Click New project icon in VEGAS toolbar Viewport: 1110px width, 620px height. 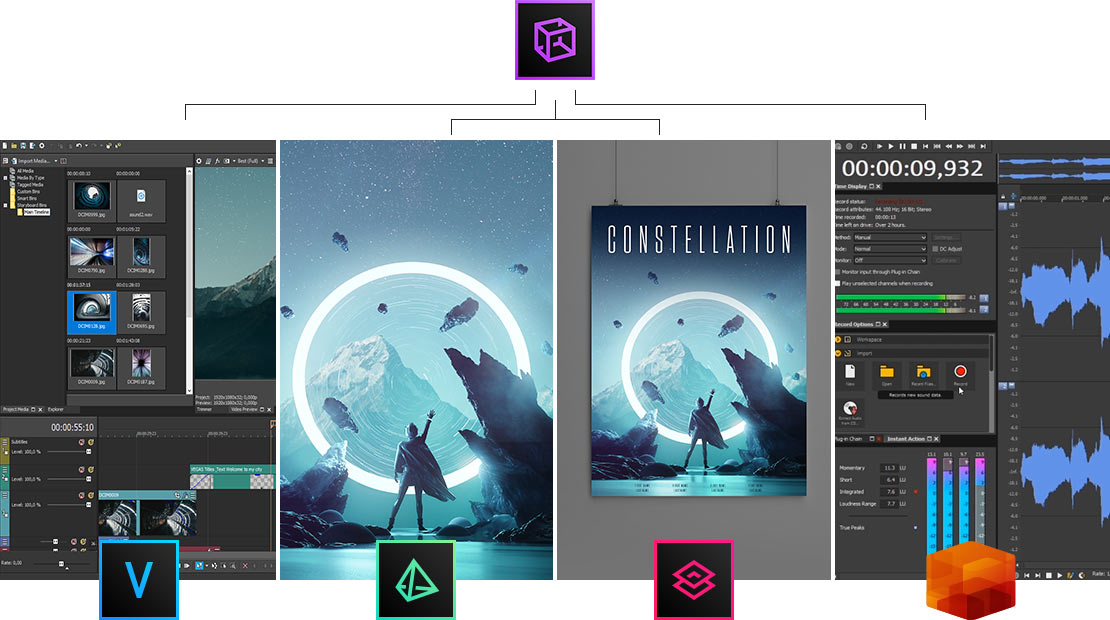5,146
